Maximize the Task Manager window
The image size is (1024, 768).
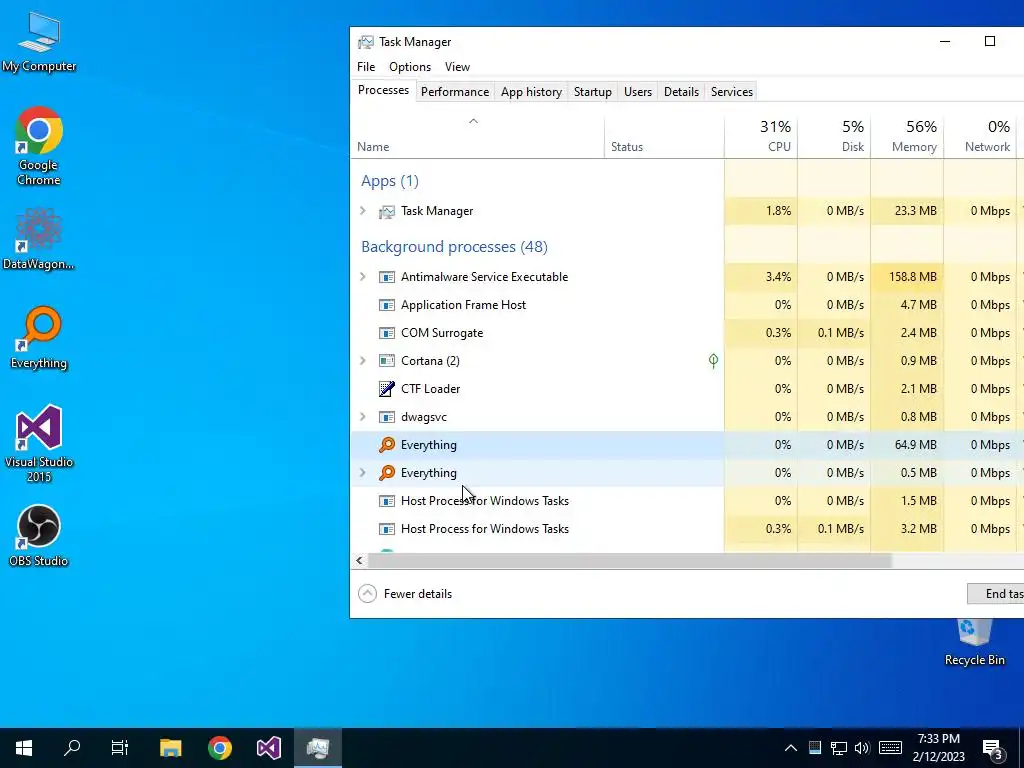(x=989, y=41)
